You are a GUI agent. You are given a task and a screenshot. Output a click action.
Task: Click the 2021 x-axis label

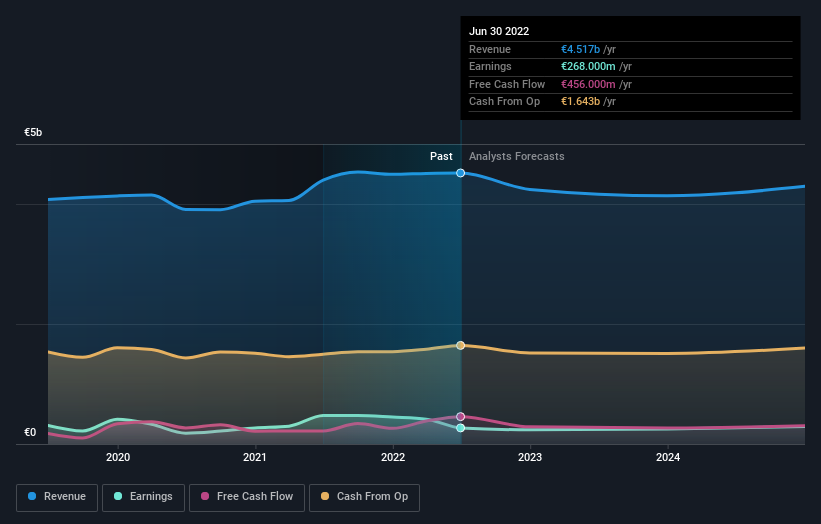[x=255, y=457]
